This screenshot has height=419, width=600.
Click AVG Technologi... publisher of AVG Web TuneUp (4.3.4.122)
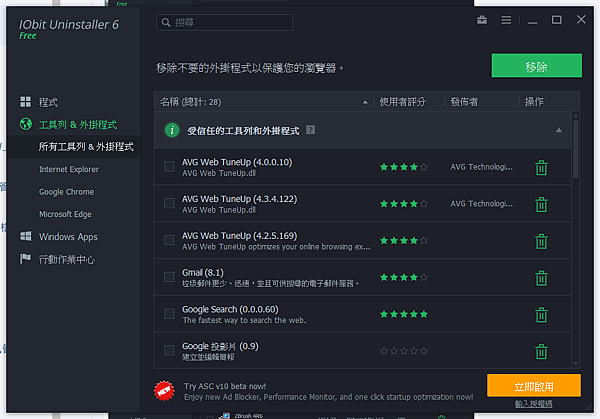pos(481,204)
